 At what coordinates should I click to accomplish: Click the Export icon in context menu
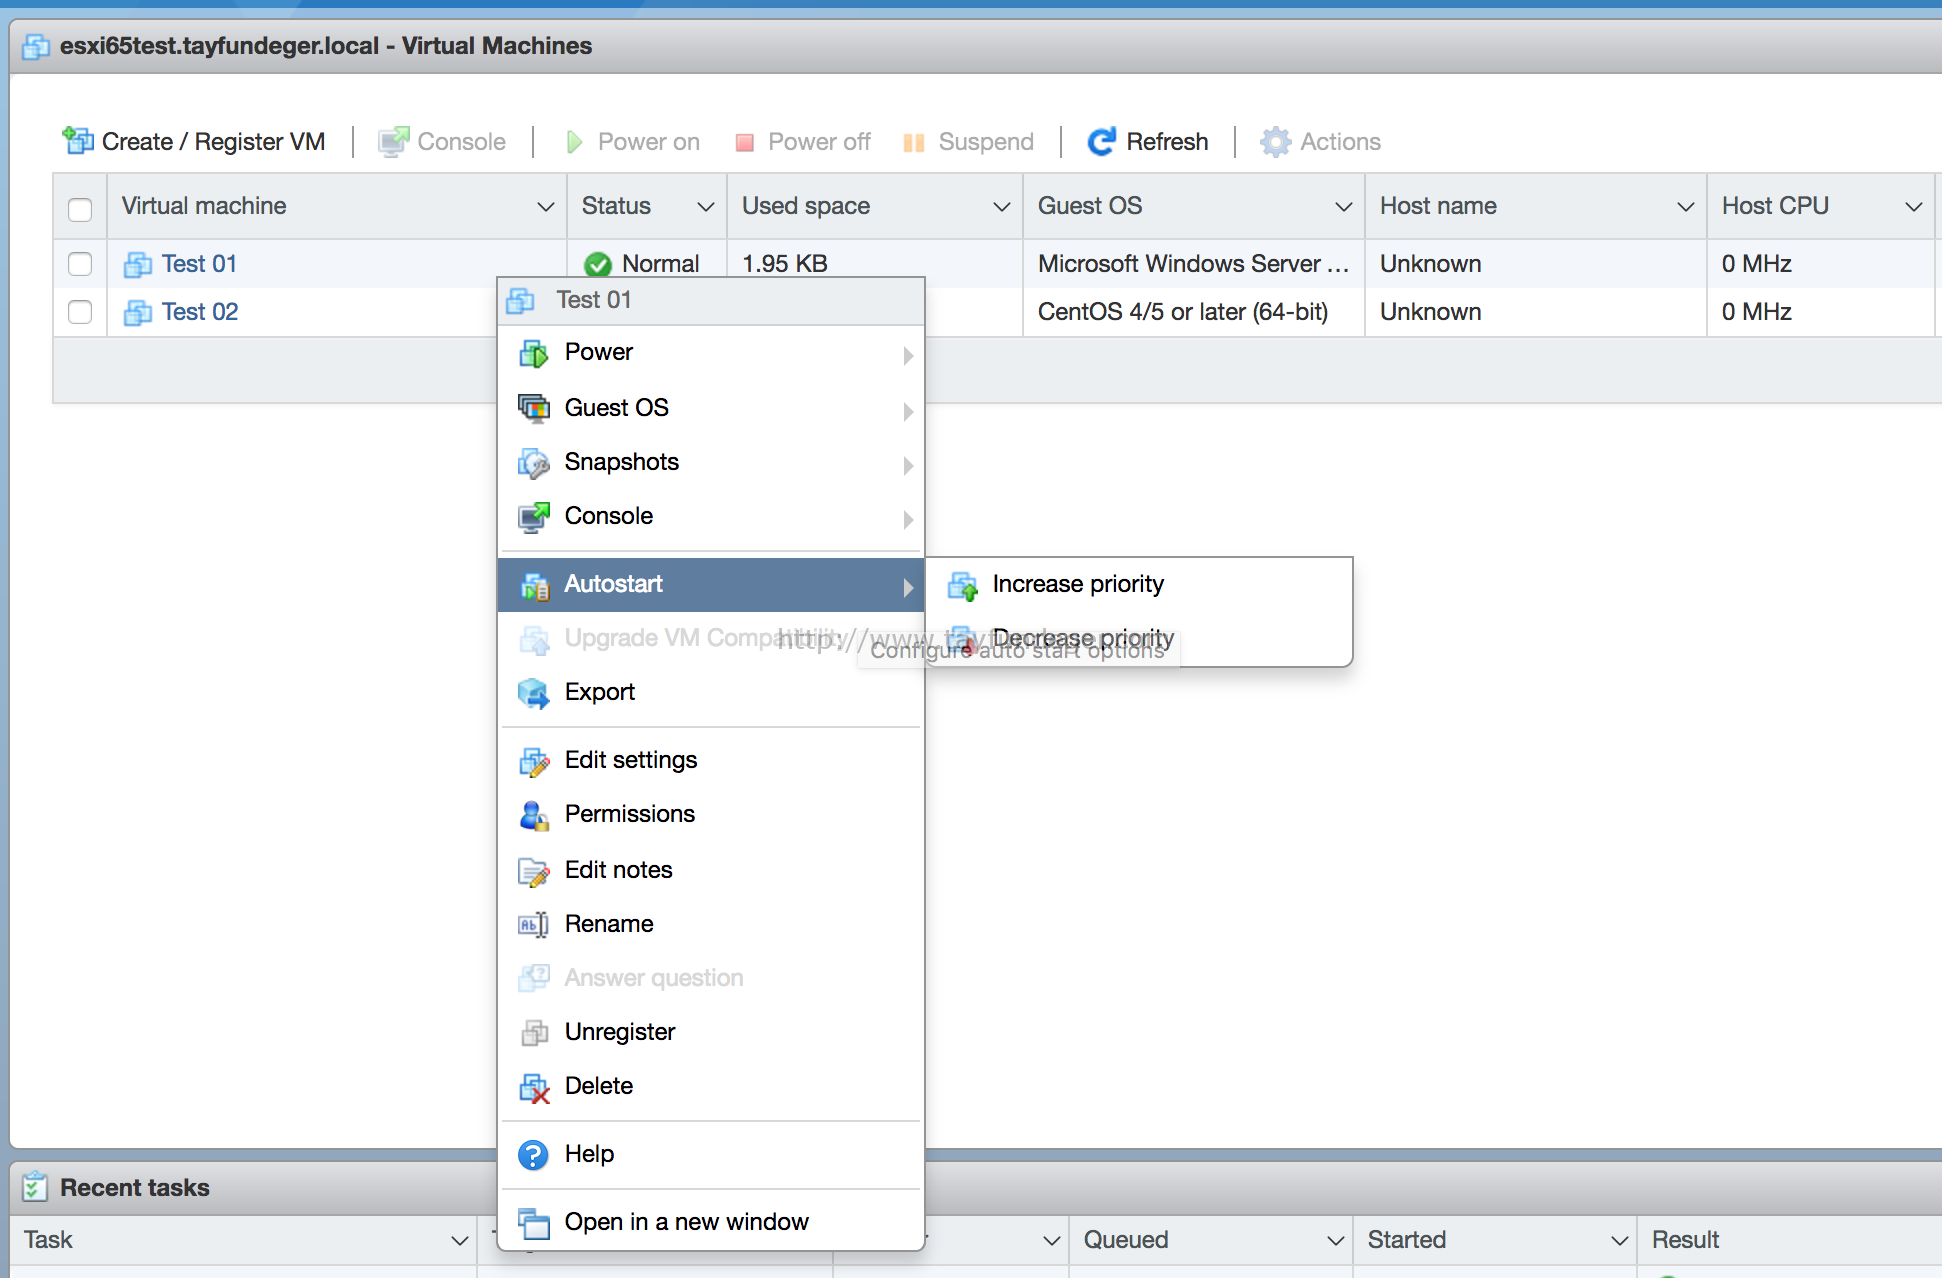coord(534,693)
